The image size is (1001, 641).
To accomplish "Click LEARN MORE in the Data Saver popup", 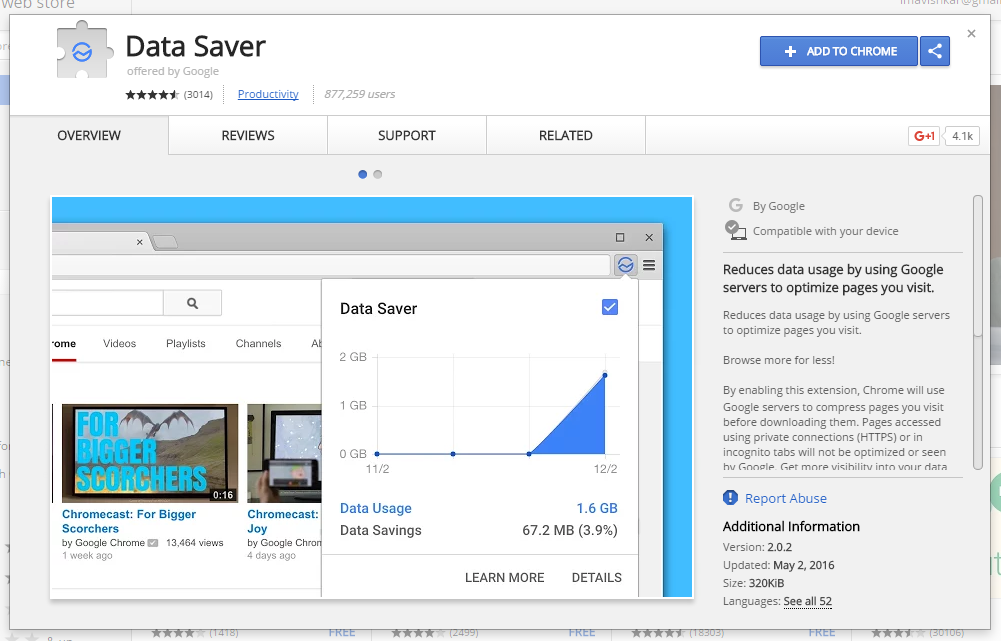I will (x=504, y=578).
